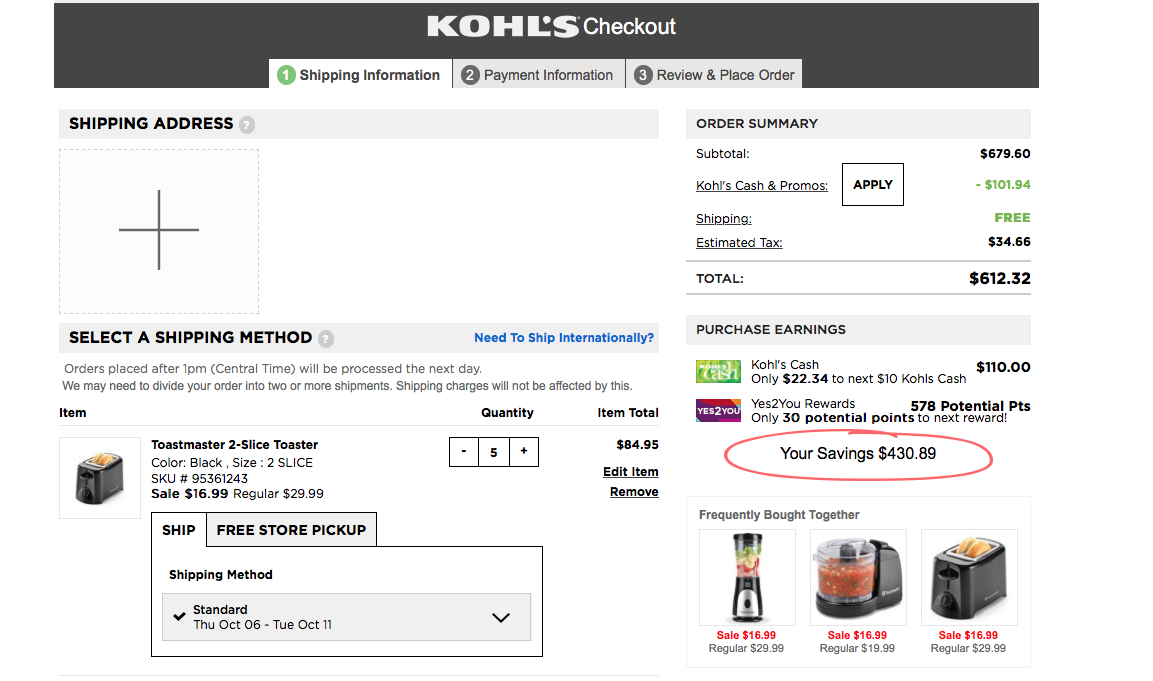
Task: Click the blender thumbnail under Frequently Bought Together
Action: pos(746,576)
